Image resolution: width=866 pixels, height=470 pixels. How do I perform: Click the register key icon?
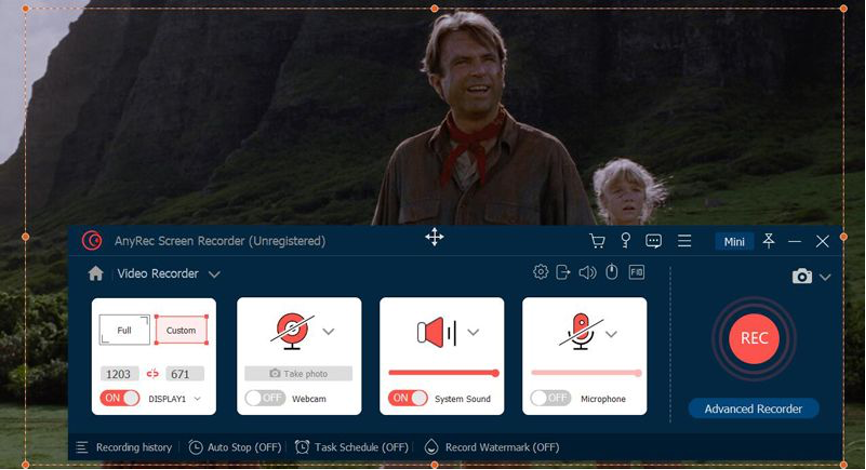[x=626, y=240]
